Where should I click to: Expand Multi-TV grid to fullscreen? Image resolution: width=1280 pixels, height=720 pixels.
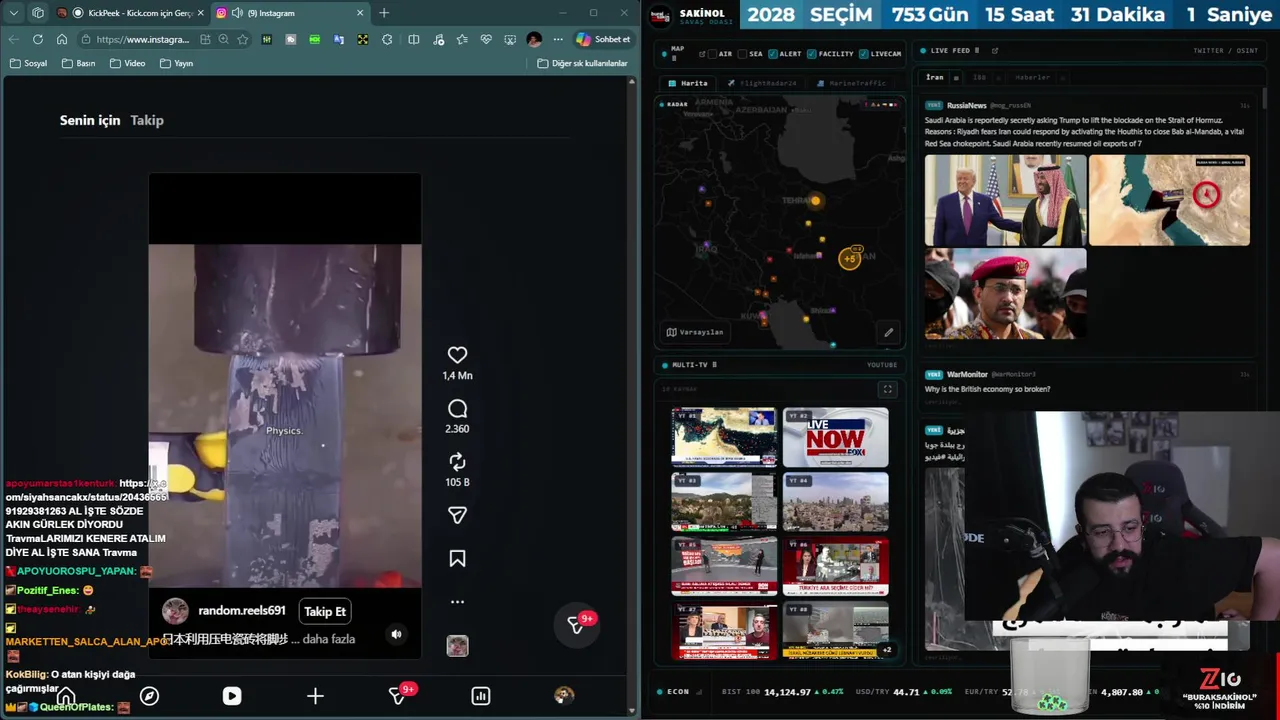(887, 390)
